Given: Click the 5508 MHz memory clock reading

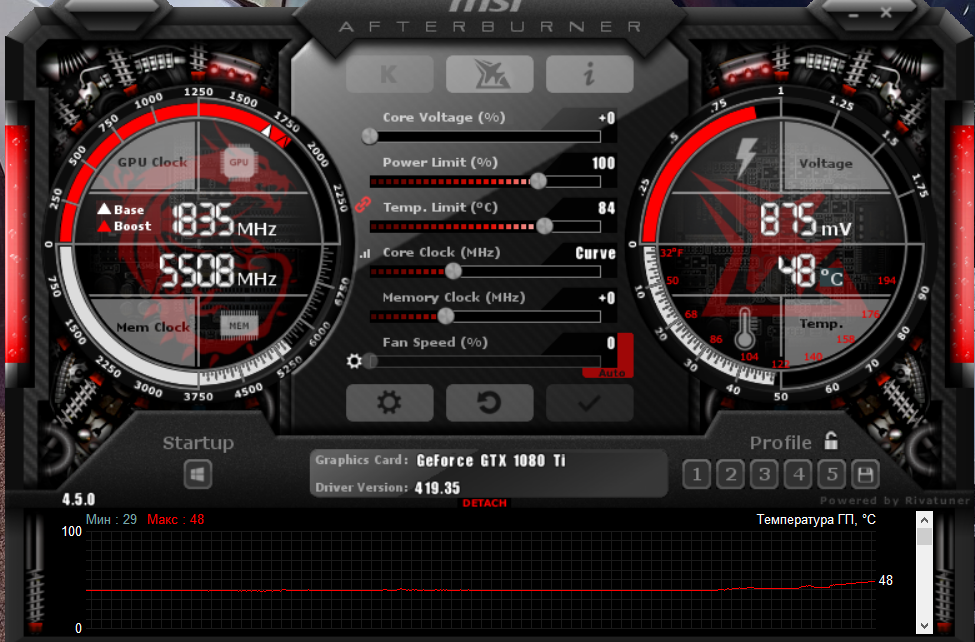Looking at the screenshot, I should tap(218, 271).
